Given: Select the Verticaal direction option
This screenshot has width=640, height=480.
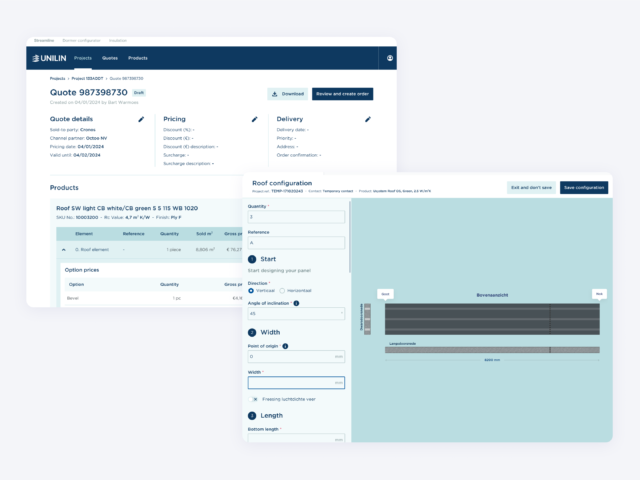Looking at the screenshot, I should tap(251, 290).
